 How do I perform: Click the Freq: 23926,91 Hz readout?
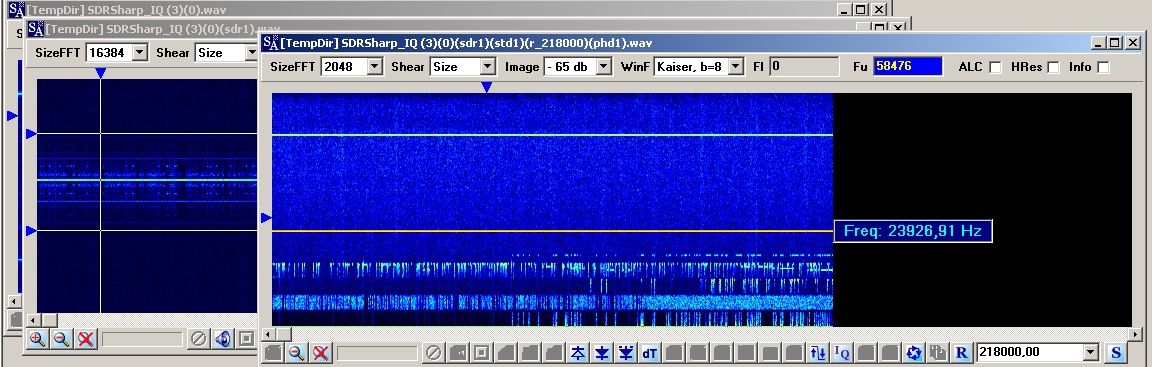(913, 230)
